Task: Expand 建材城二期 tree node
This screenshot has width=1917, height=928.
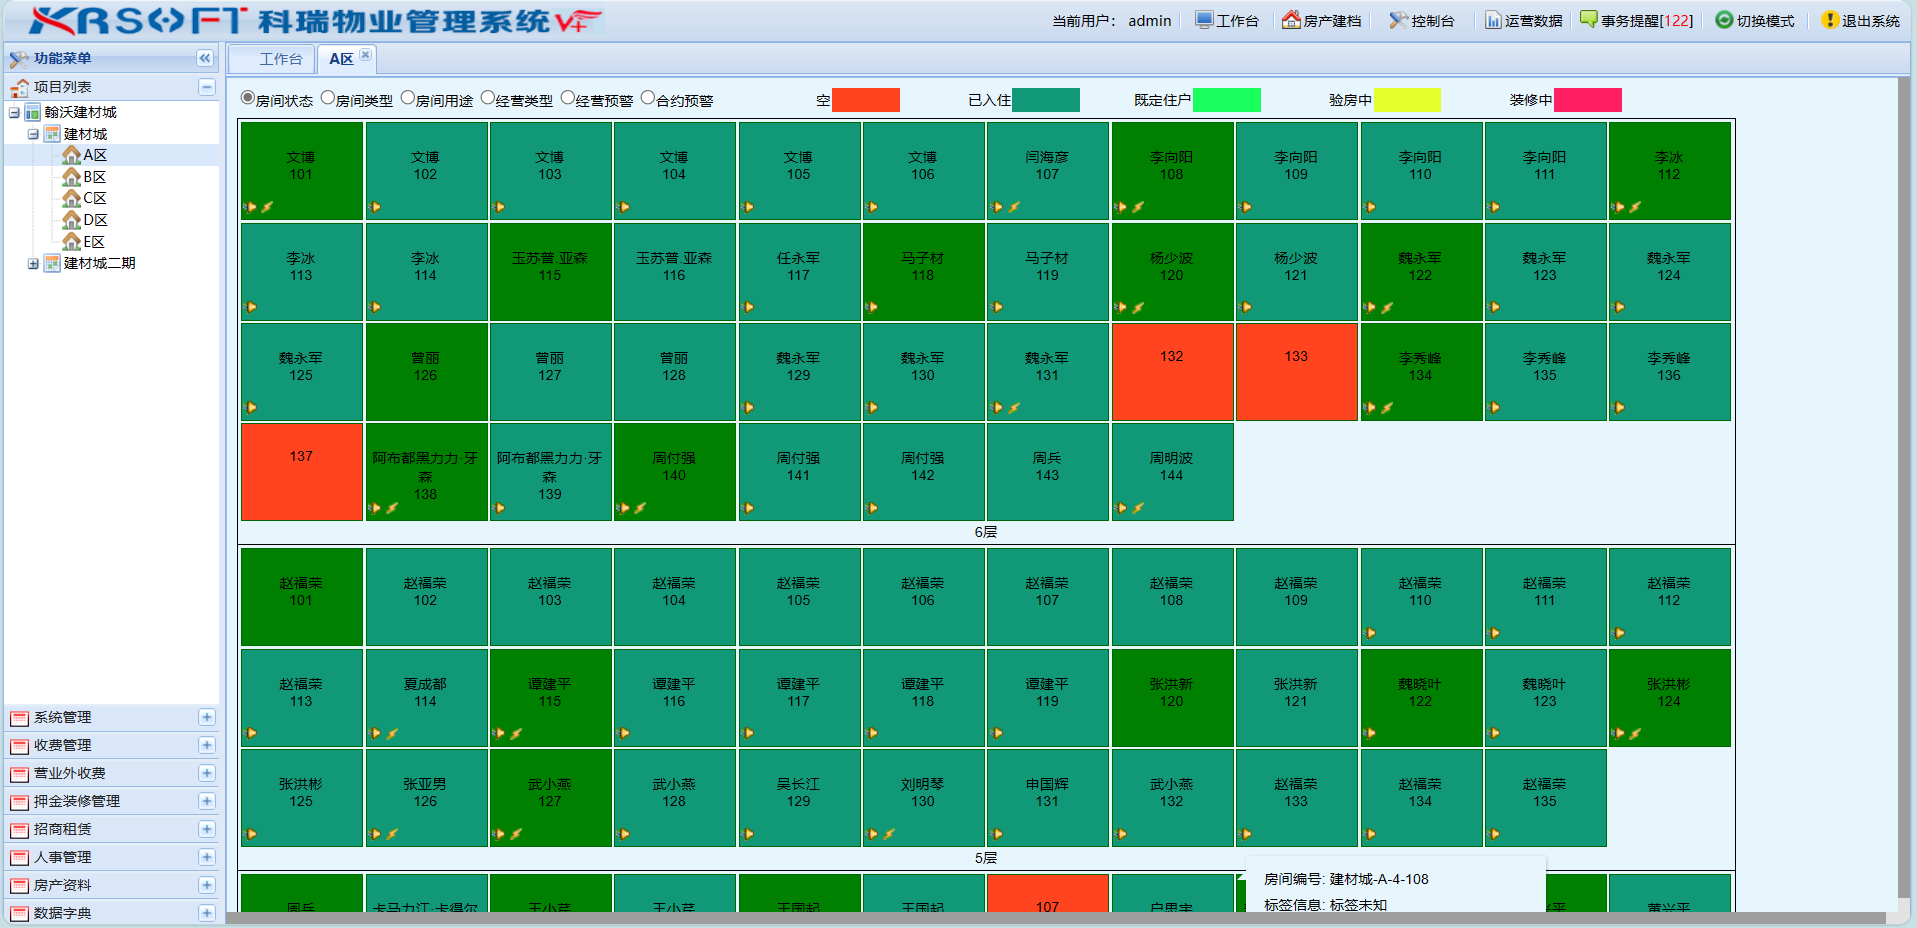Action: [x=33, y=264]
